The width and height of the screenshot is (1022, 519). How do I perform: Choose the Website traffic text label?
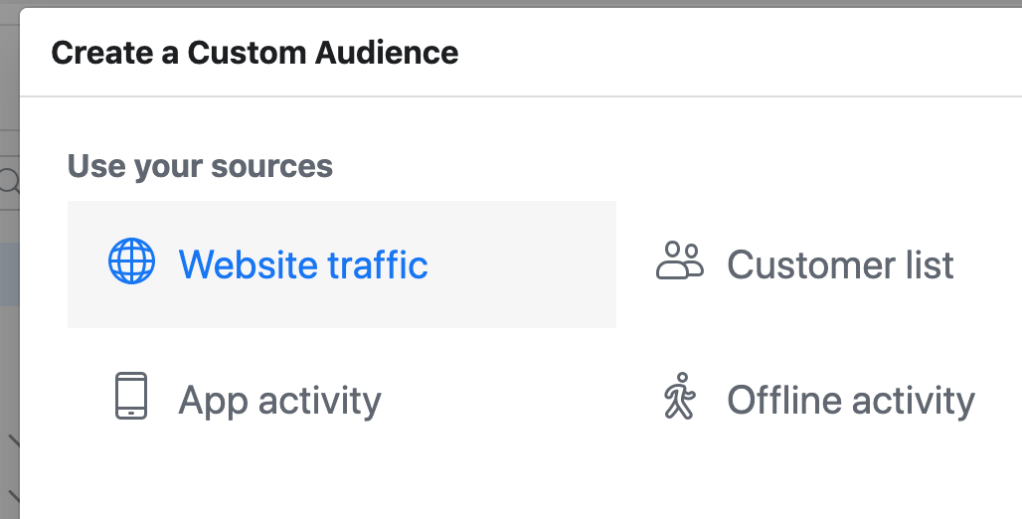tap(303, 265)
